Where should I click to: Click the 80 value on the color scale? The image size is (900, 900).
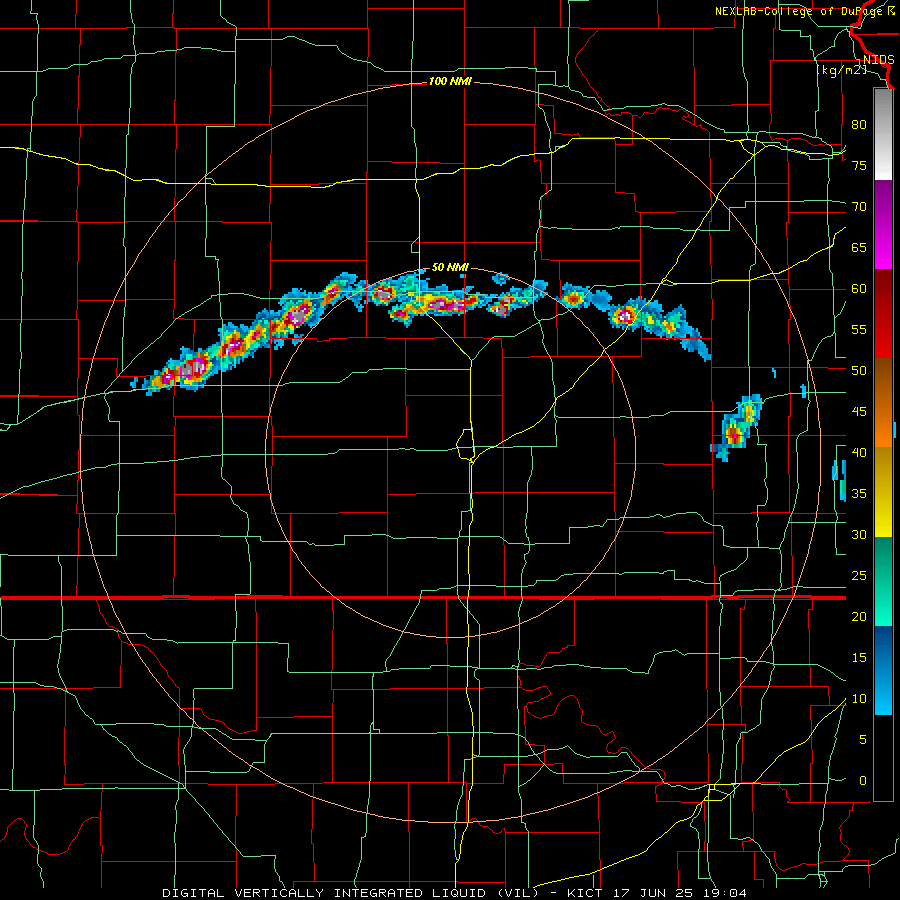click(x=859, y=125)
